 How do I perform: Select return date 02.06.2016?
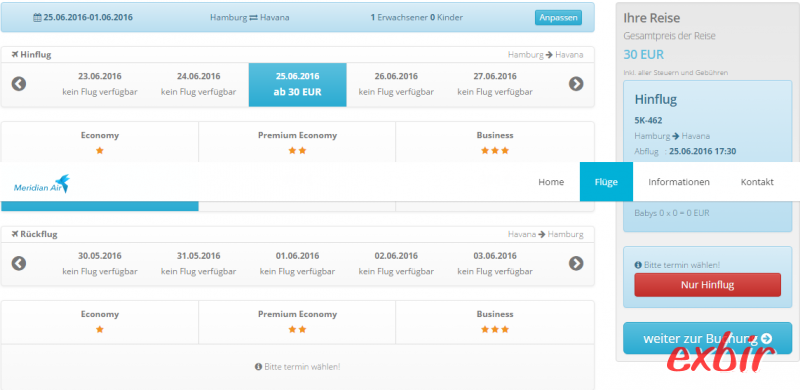point(396,263)
